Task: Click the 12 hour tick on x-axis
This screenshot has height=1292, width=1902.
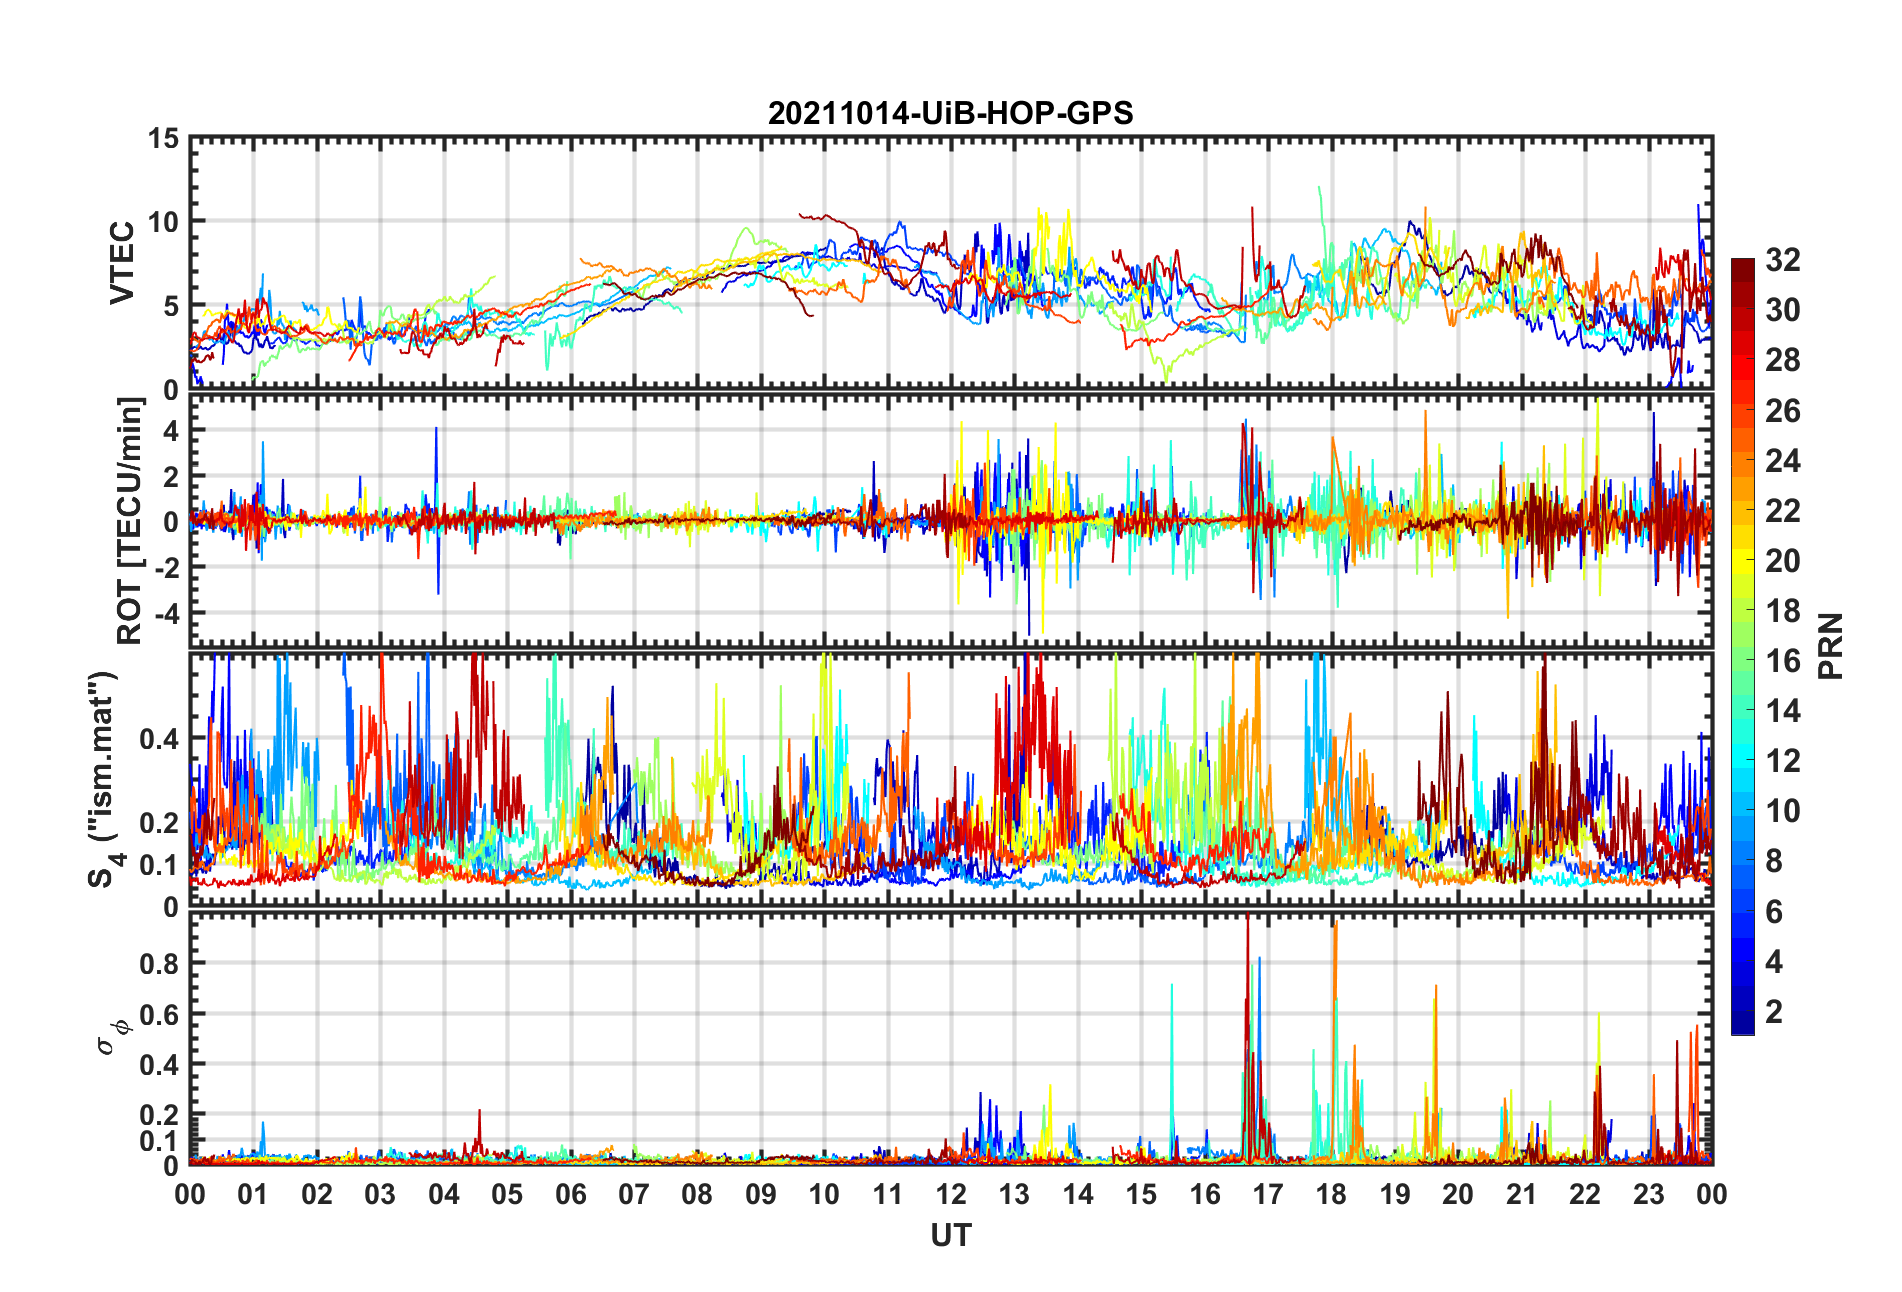Action: [951, 1194]
